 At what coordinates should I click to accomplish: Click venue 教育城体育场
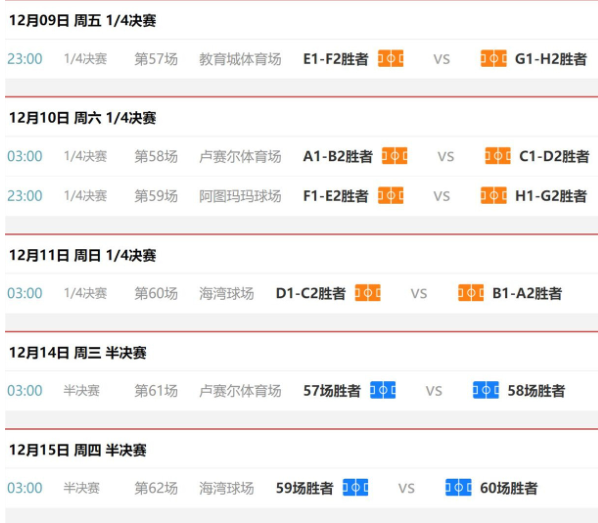[240, 59]
